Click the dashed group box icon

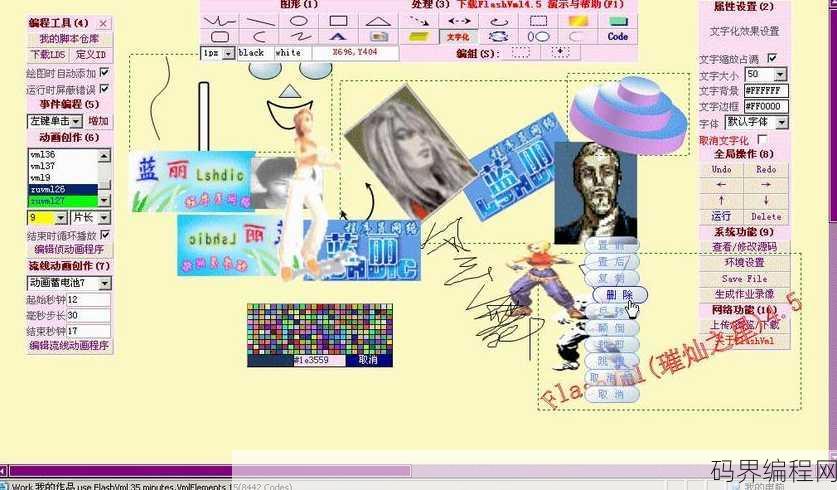click(x=521, y=52)
